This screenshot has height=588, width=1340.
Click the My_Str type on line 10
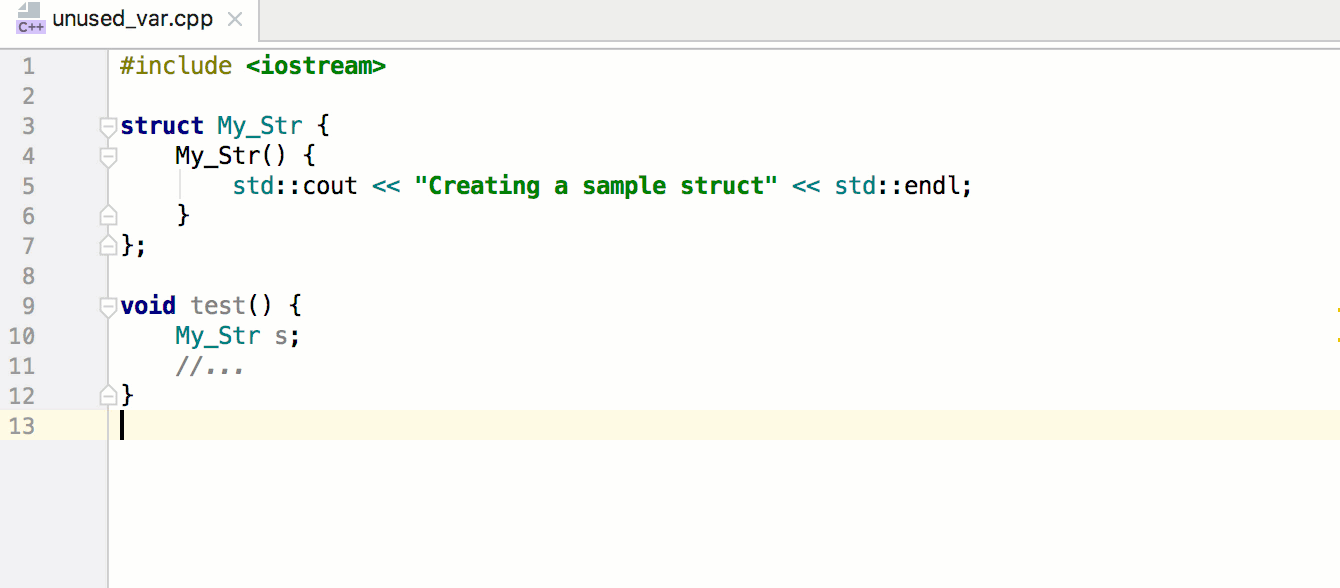[218, 336]
